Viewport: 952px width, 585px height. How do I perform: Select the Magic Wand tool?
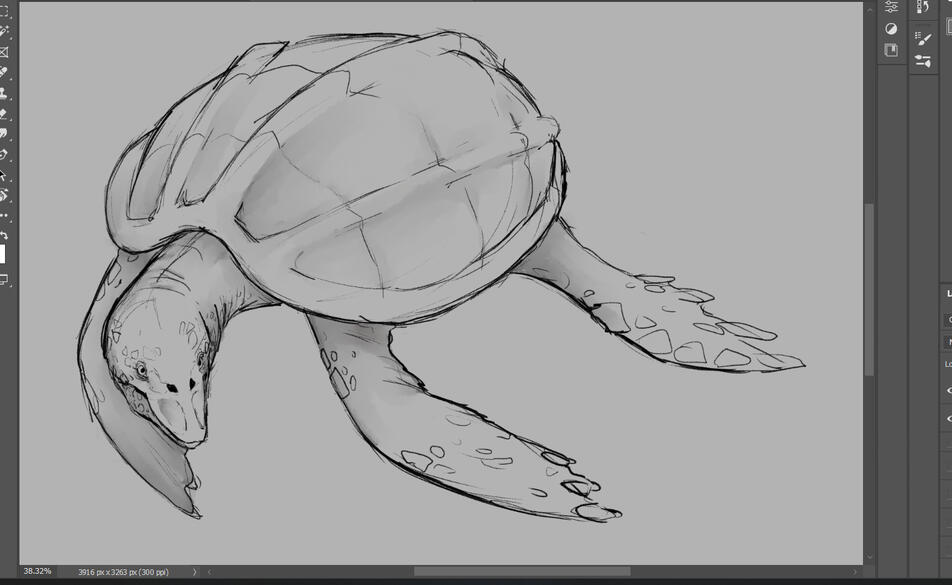click(3, 32)
